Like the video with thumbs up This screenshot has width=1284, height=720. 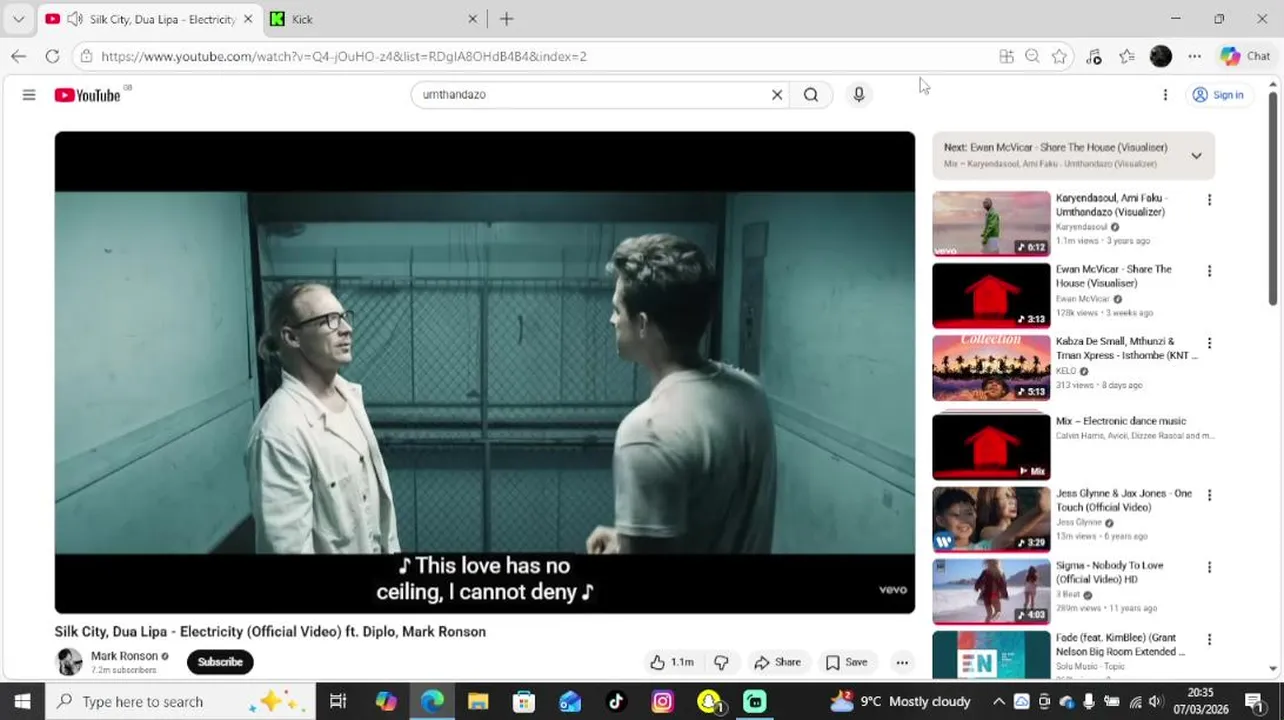coord(672,662)
